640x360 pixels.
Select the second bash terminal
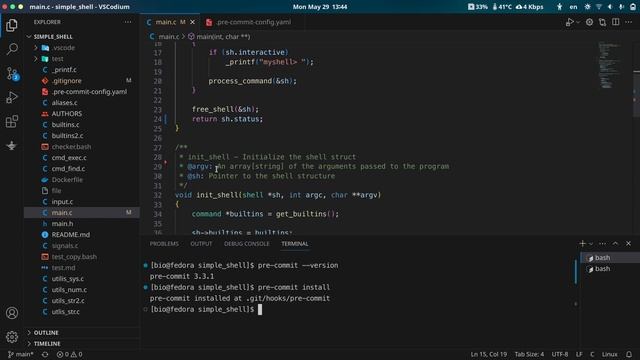(610, 269)
